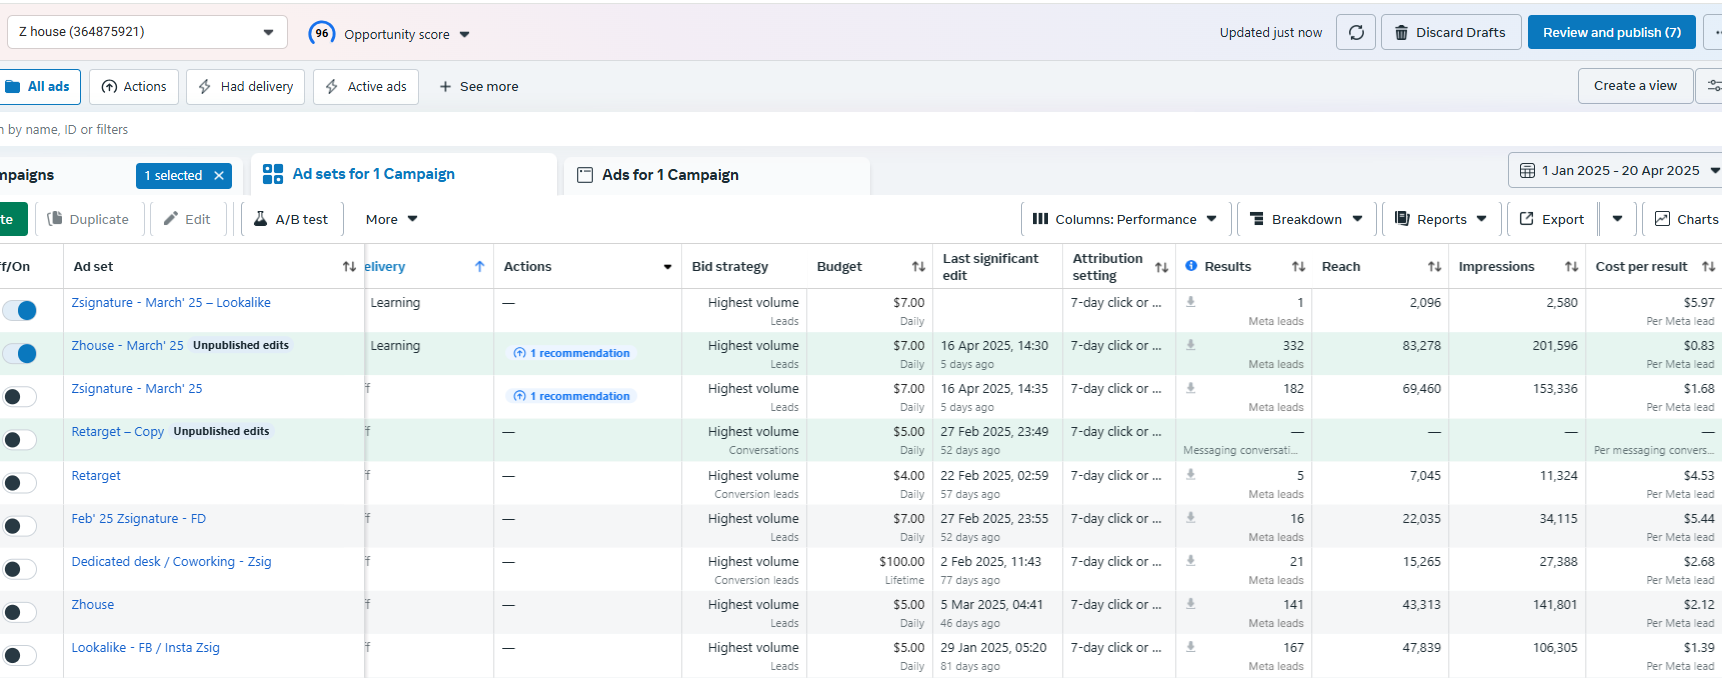Click download icon in Zhouse - March' 25 results
The image size is (1722, 678).
[1191, 345]
